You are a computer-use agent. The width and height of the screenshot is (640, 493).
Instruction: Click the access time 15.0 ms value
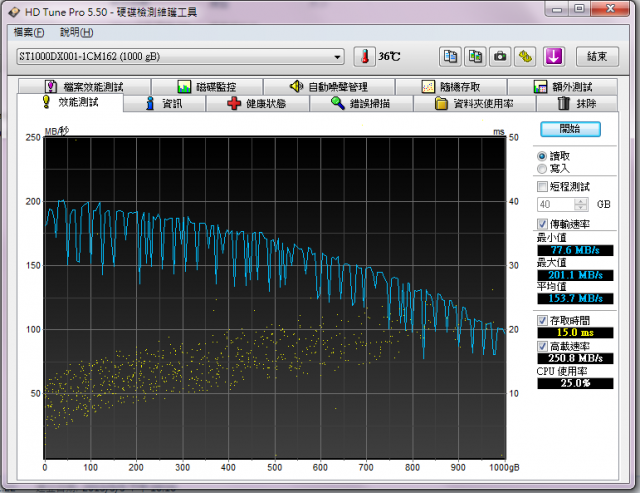point(575,333)
